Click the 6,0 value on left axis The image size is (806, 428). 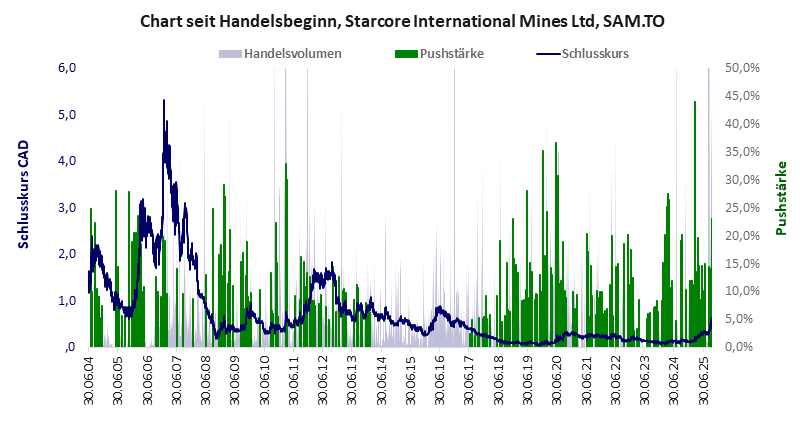click(67, 68)
